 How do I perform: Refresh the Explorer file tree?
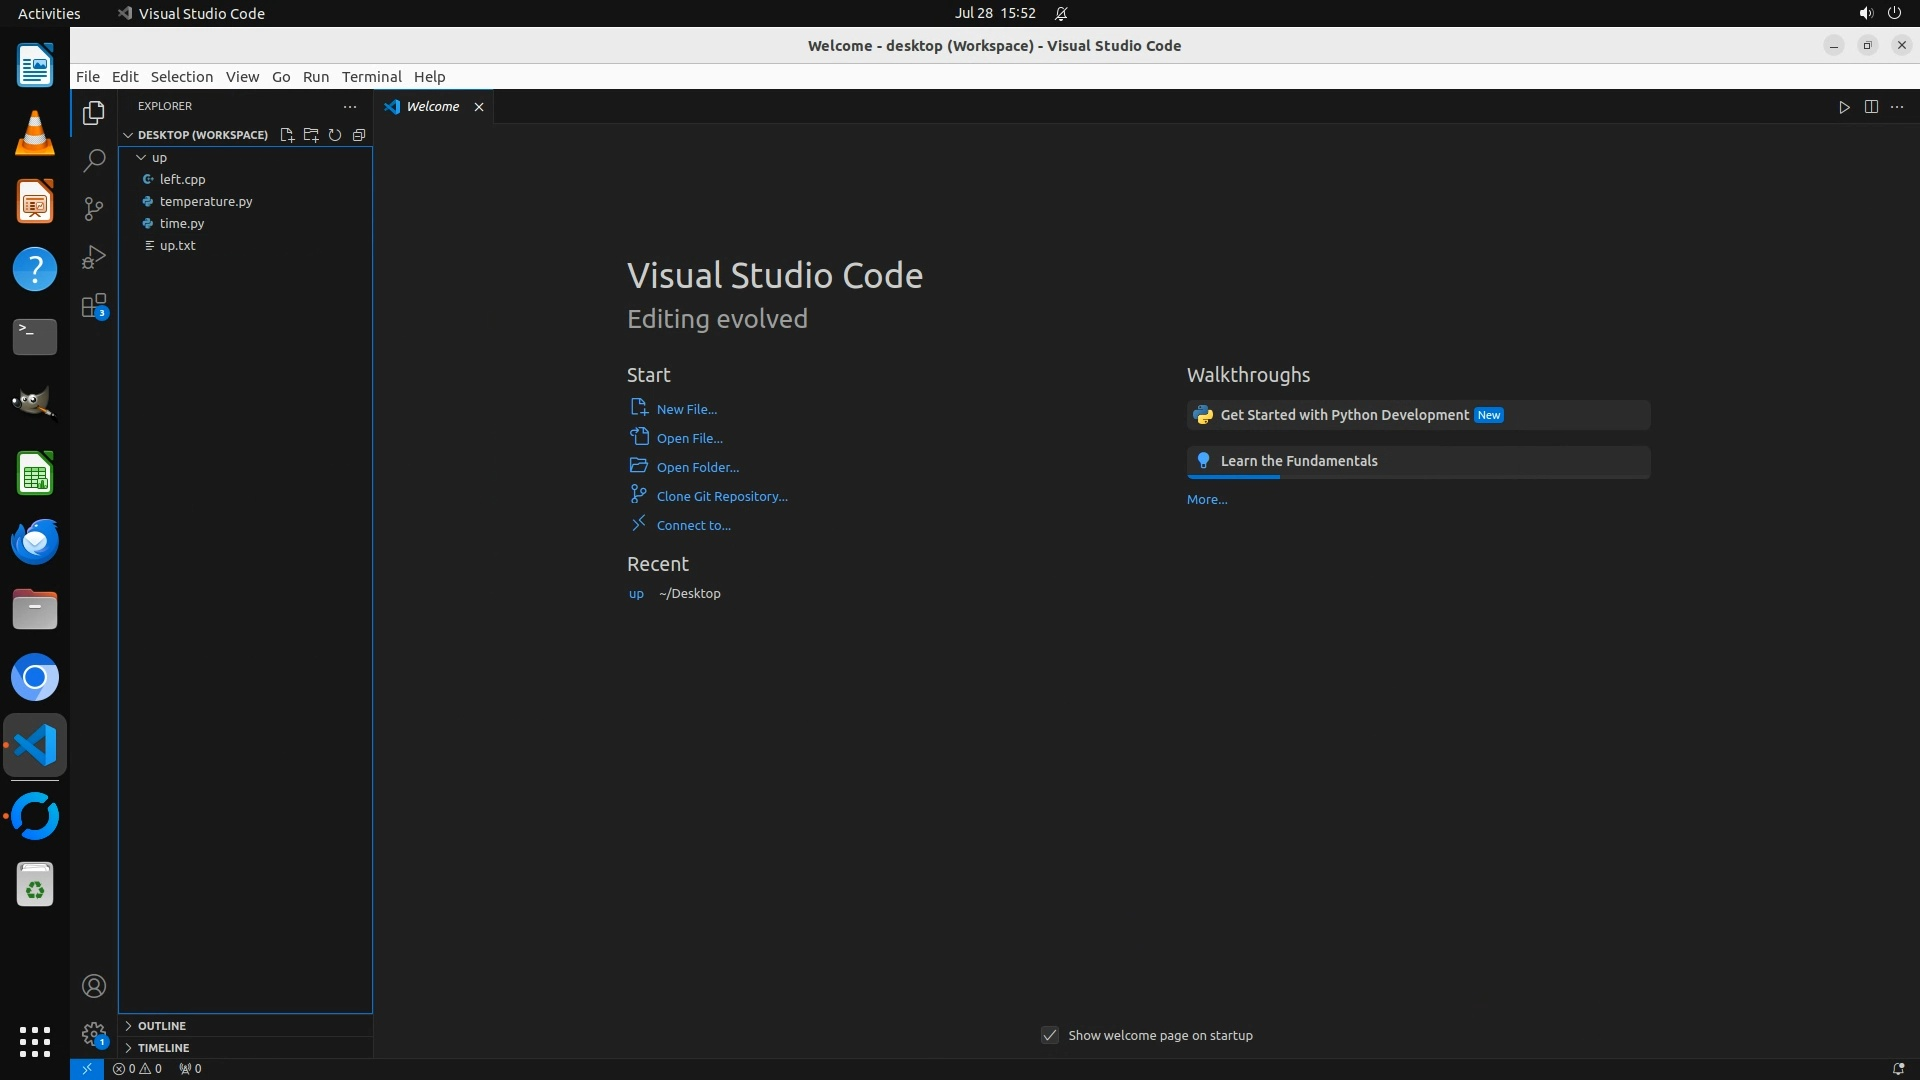335,135
